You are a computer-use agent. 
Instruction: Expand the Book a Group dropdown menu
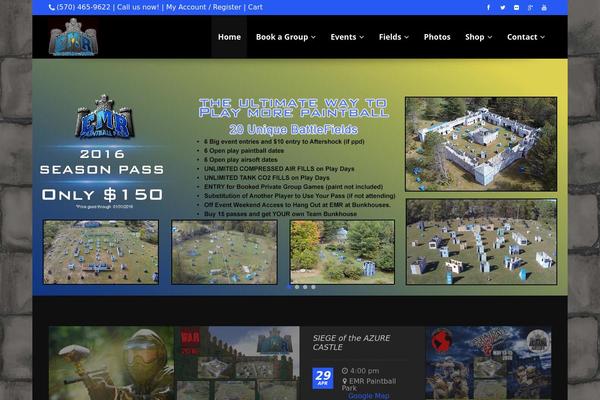point(285,37)
